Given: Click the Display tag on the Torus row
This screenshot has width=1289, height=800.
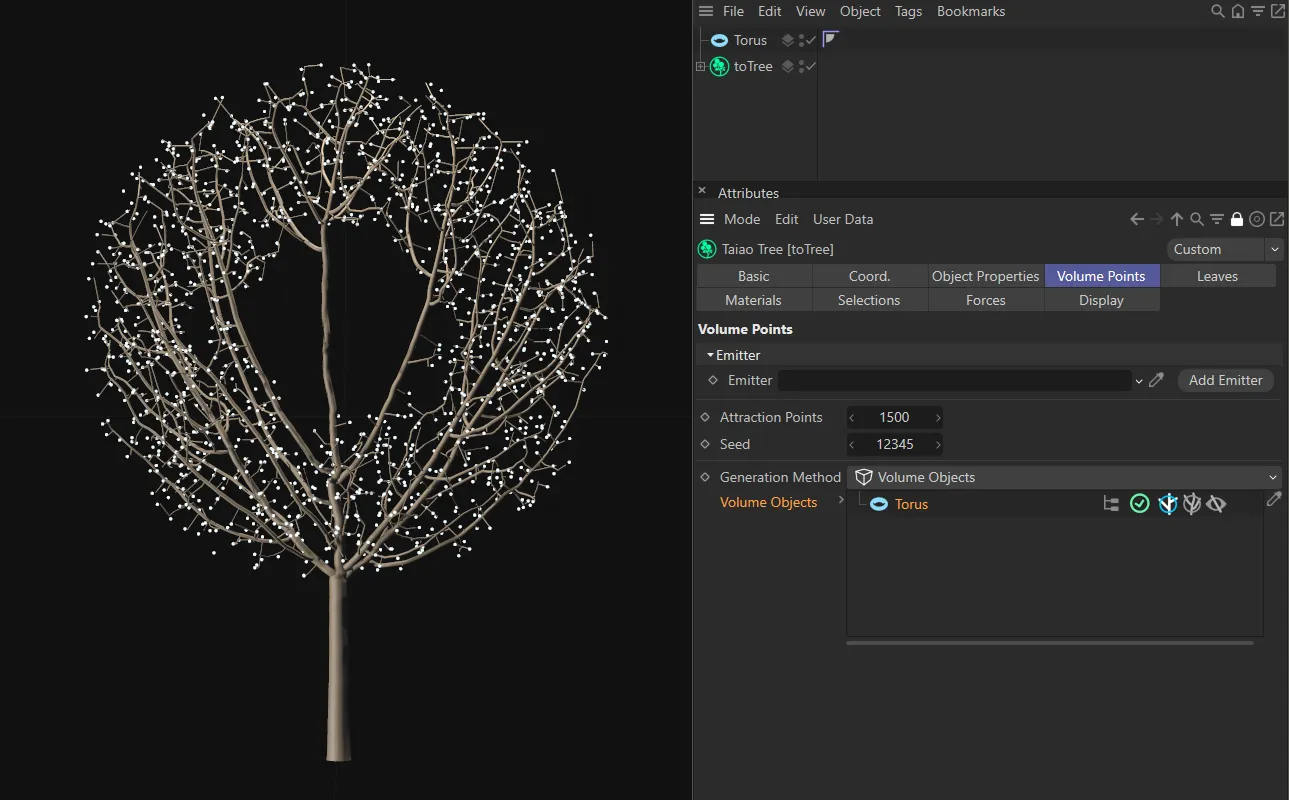Looking at the screenshot, I should 830,40.
